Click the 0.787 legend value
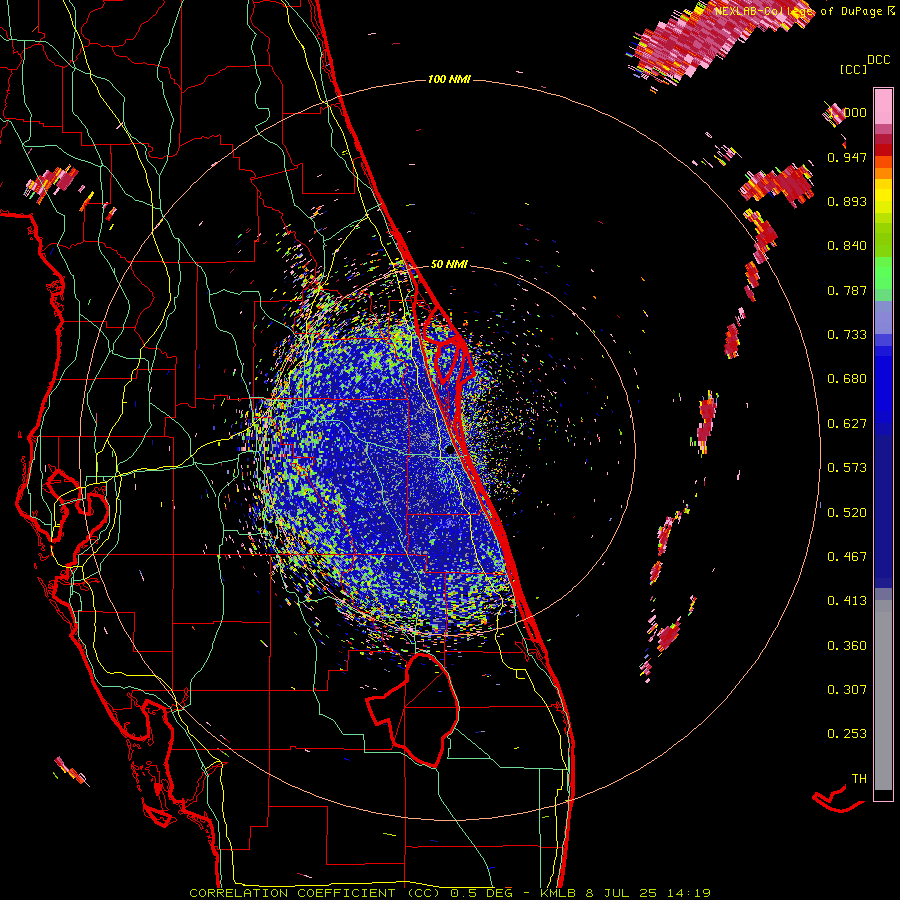 click(x=847, y=290)
